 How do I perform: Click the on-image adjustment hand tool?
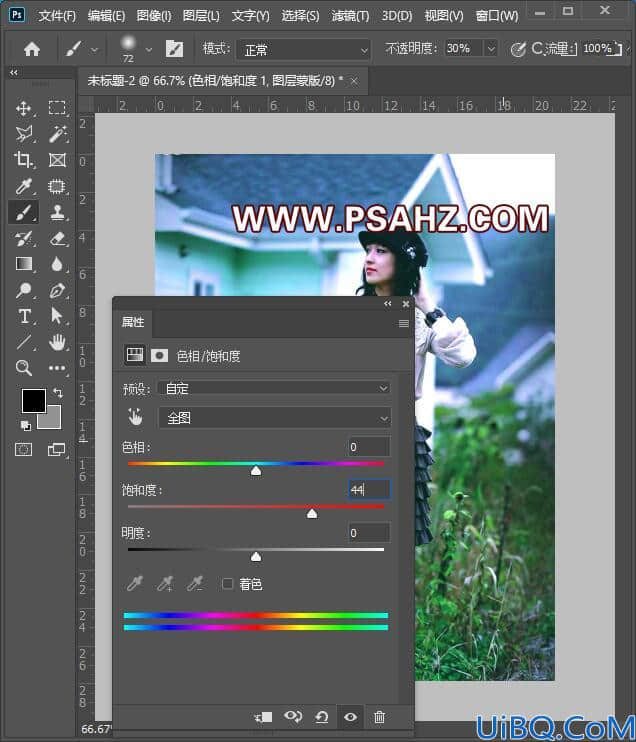135,417
